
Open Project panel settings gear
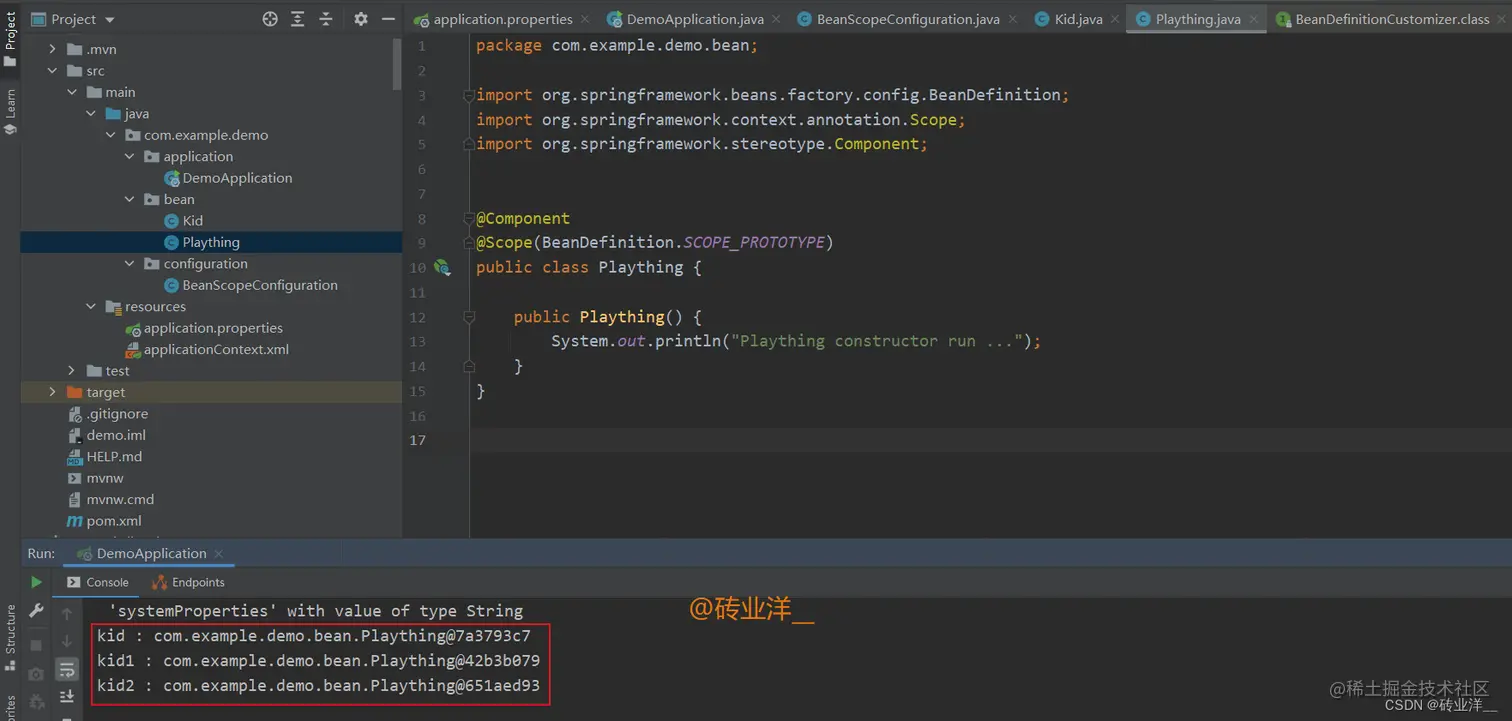[x=361, y=19]
